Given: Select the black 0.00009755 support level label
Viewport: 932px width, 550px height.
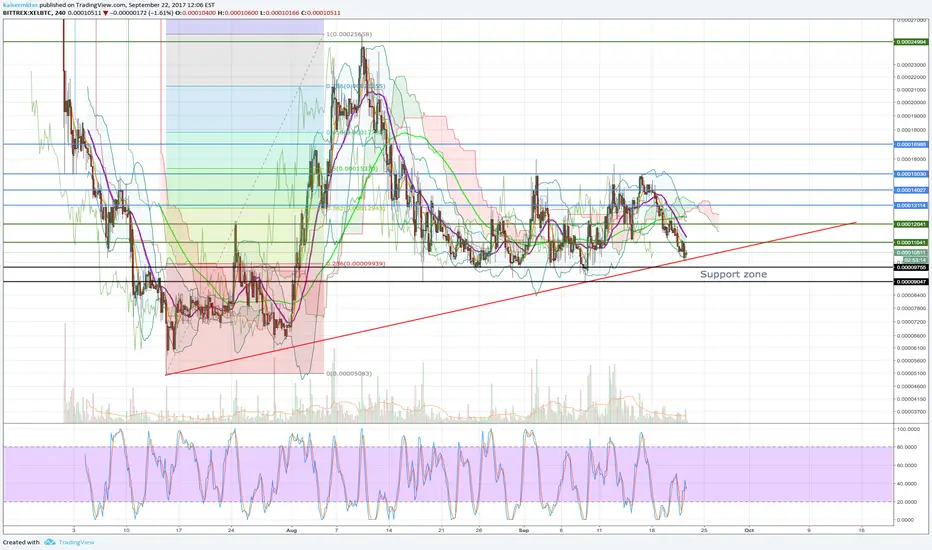Looking at the screenshot, I should 911,268.
